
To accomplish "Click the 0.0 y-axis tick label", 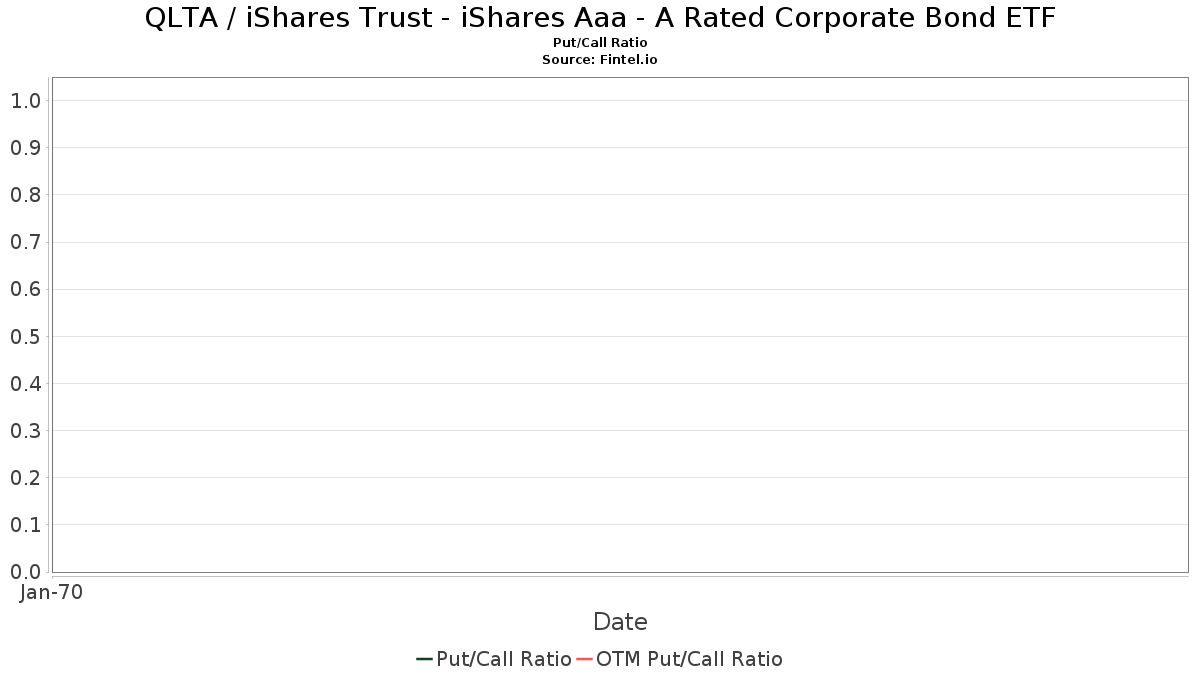I will coord(26,572).
